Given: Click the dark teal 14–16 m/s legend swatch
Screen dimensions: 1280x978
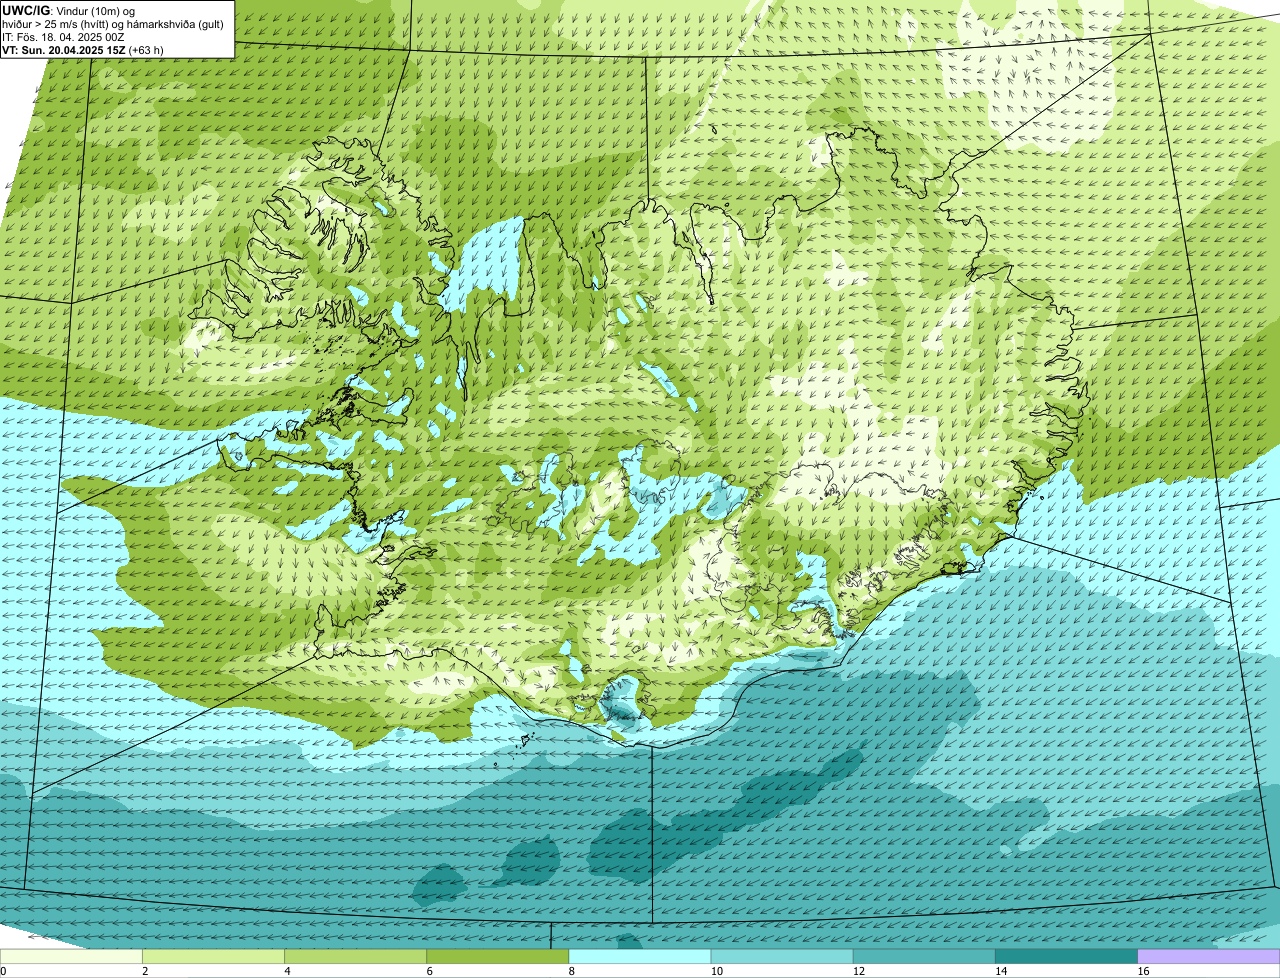Looking at the screenshot, I should (x=1067, y=956).
